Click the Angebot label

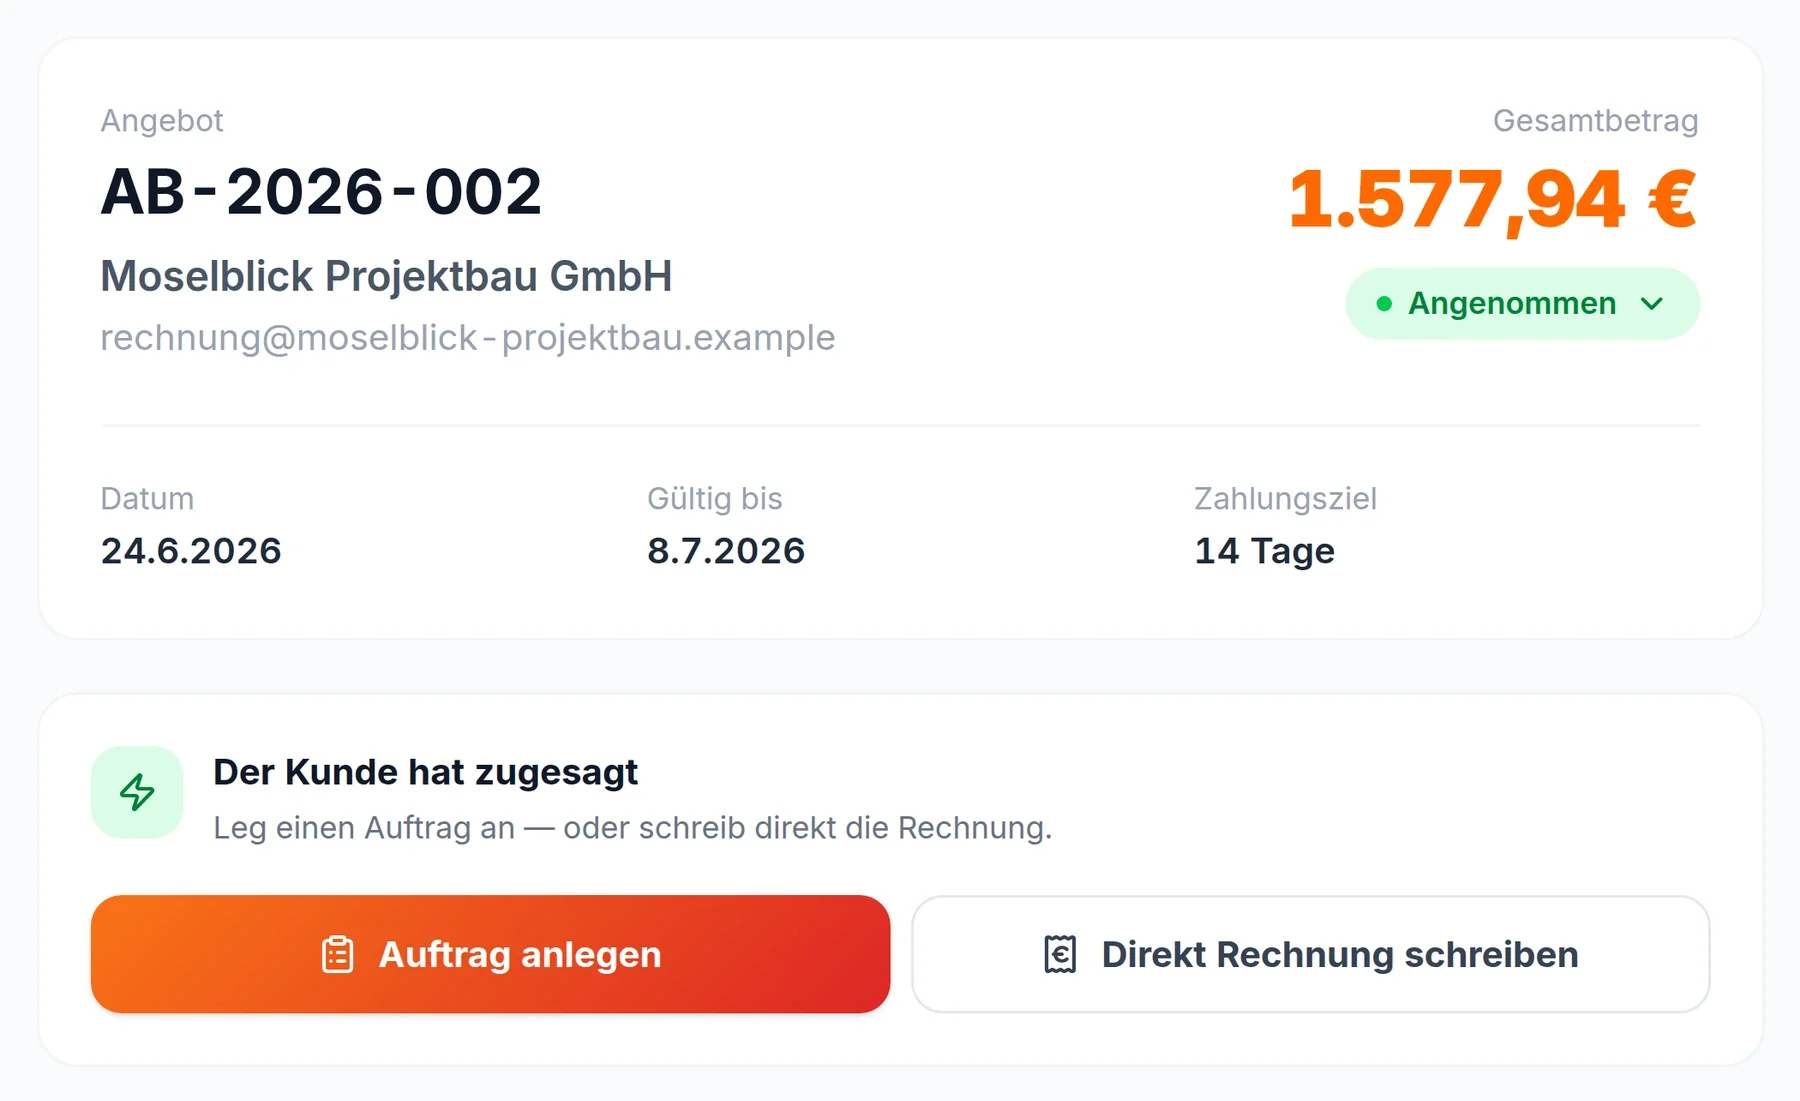pyautogui.click(x=162, y=121)
